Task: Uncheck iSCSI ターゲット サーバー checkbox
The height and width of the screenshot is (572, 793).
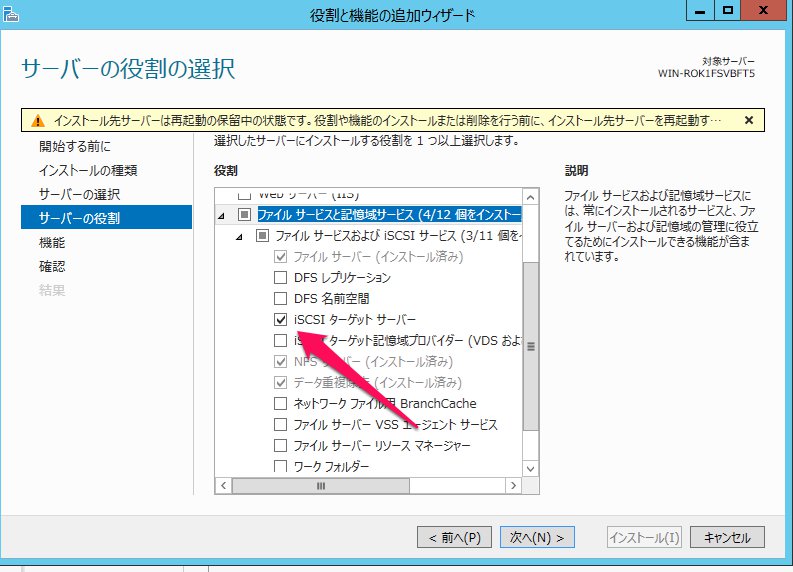Action: coord(281,320)
